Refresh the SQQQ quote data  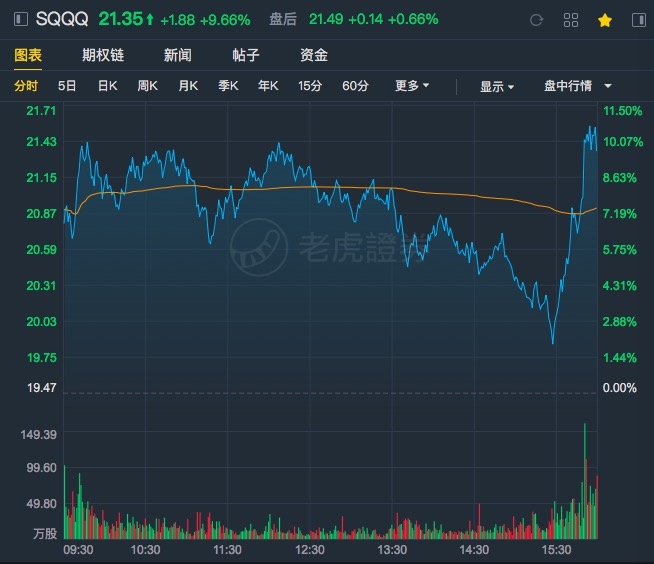(537, 20)
